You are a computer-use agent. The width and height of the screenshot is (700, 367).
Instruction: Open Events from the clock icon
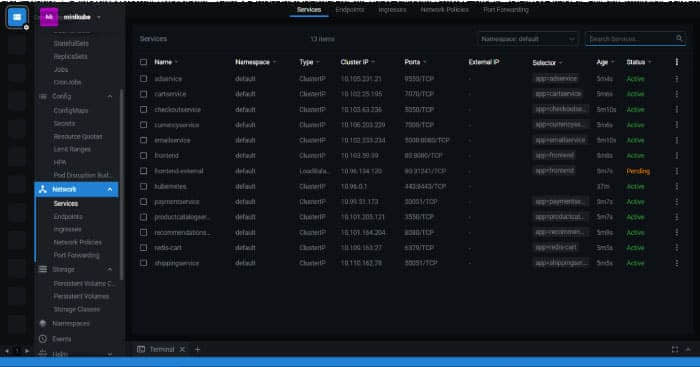(x=43, y=339)
